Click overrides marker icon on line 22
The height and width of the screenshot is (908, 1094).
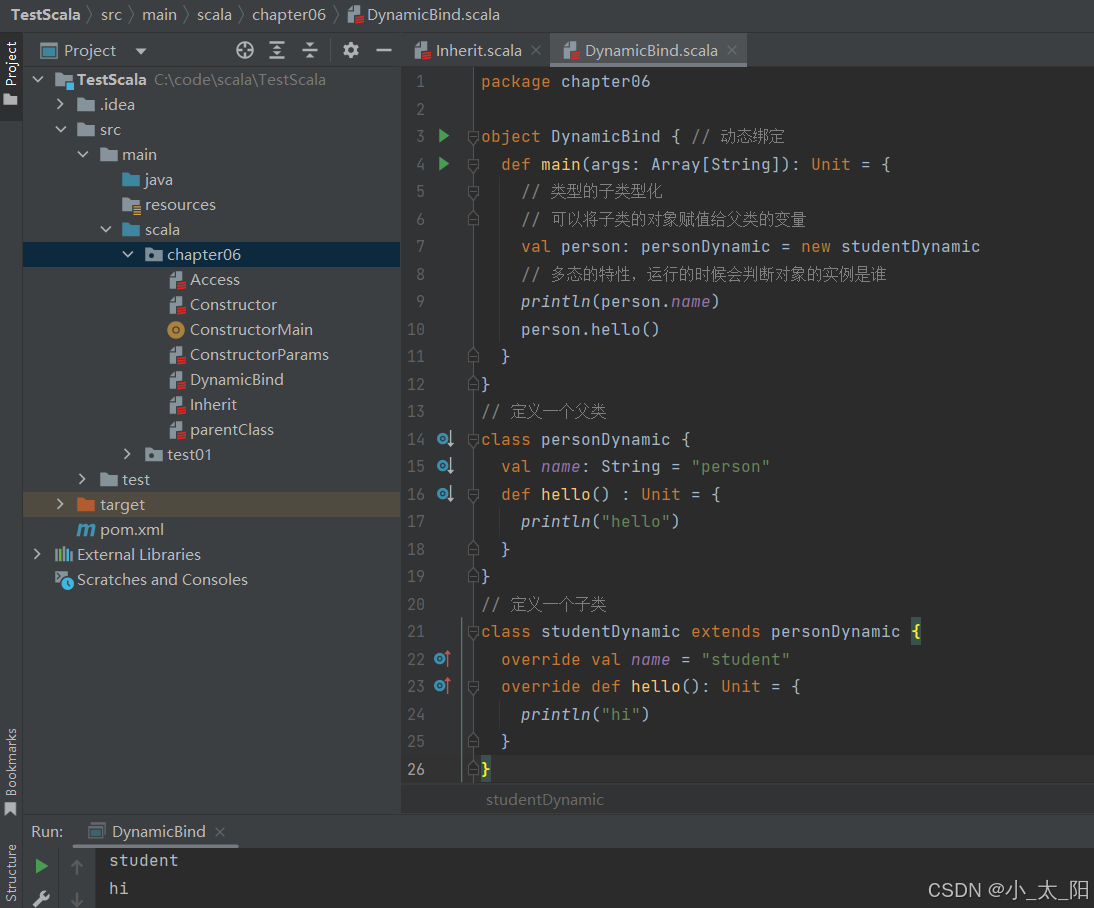coord(442,659)
